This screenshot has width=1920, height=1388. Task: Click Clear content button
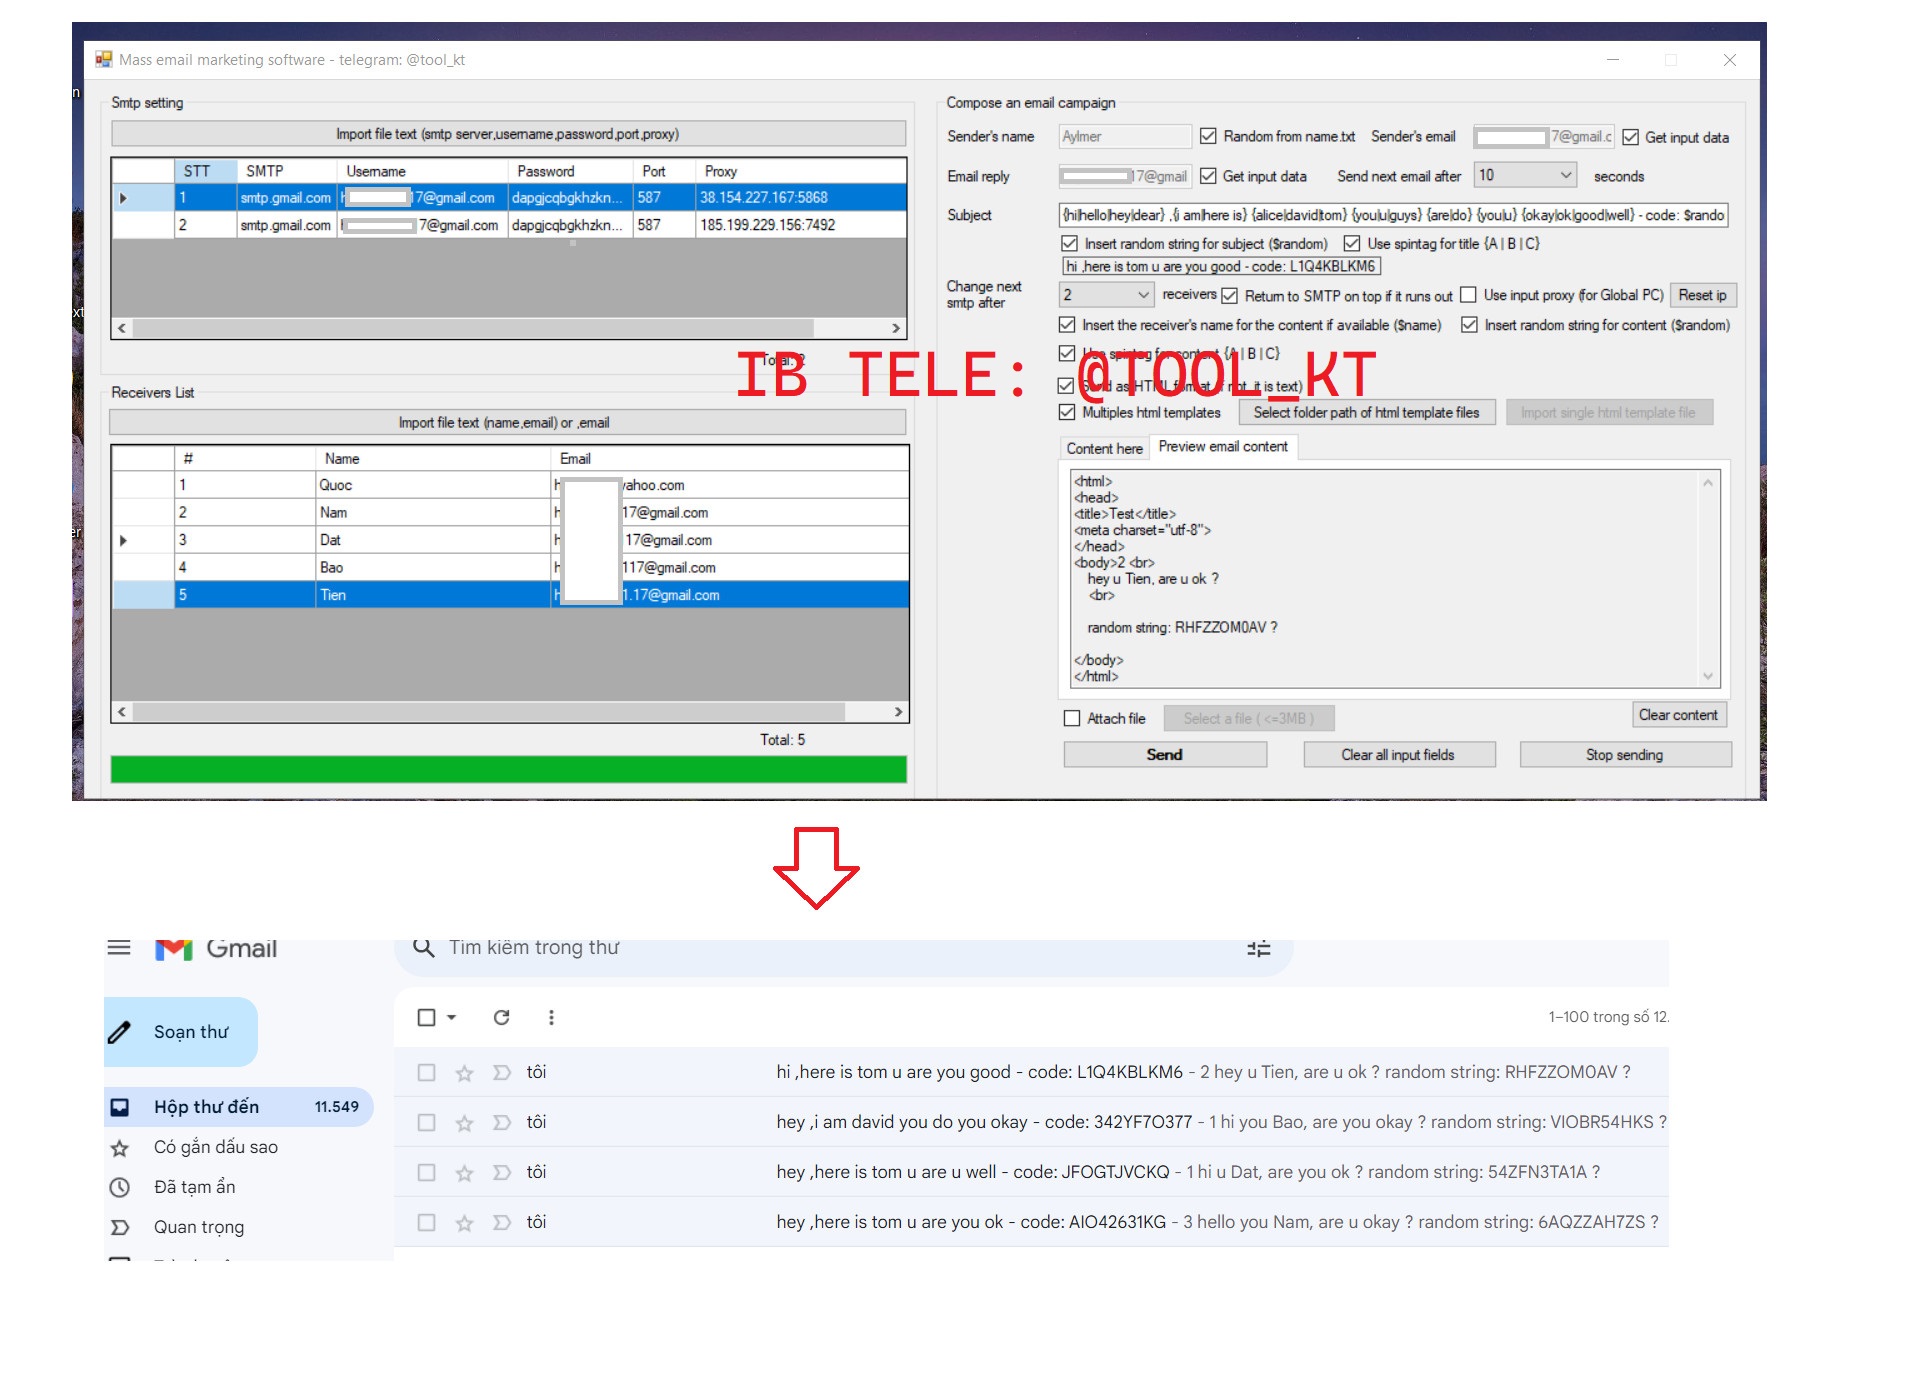(1678, 715)
